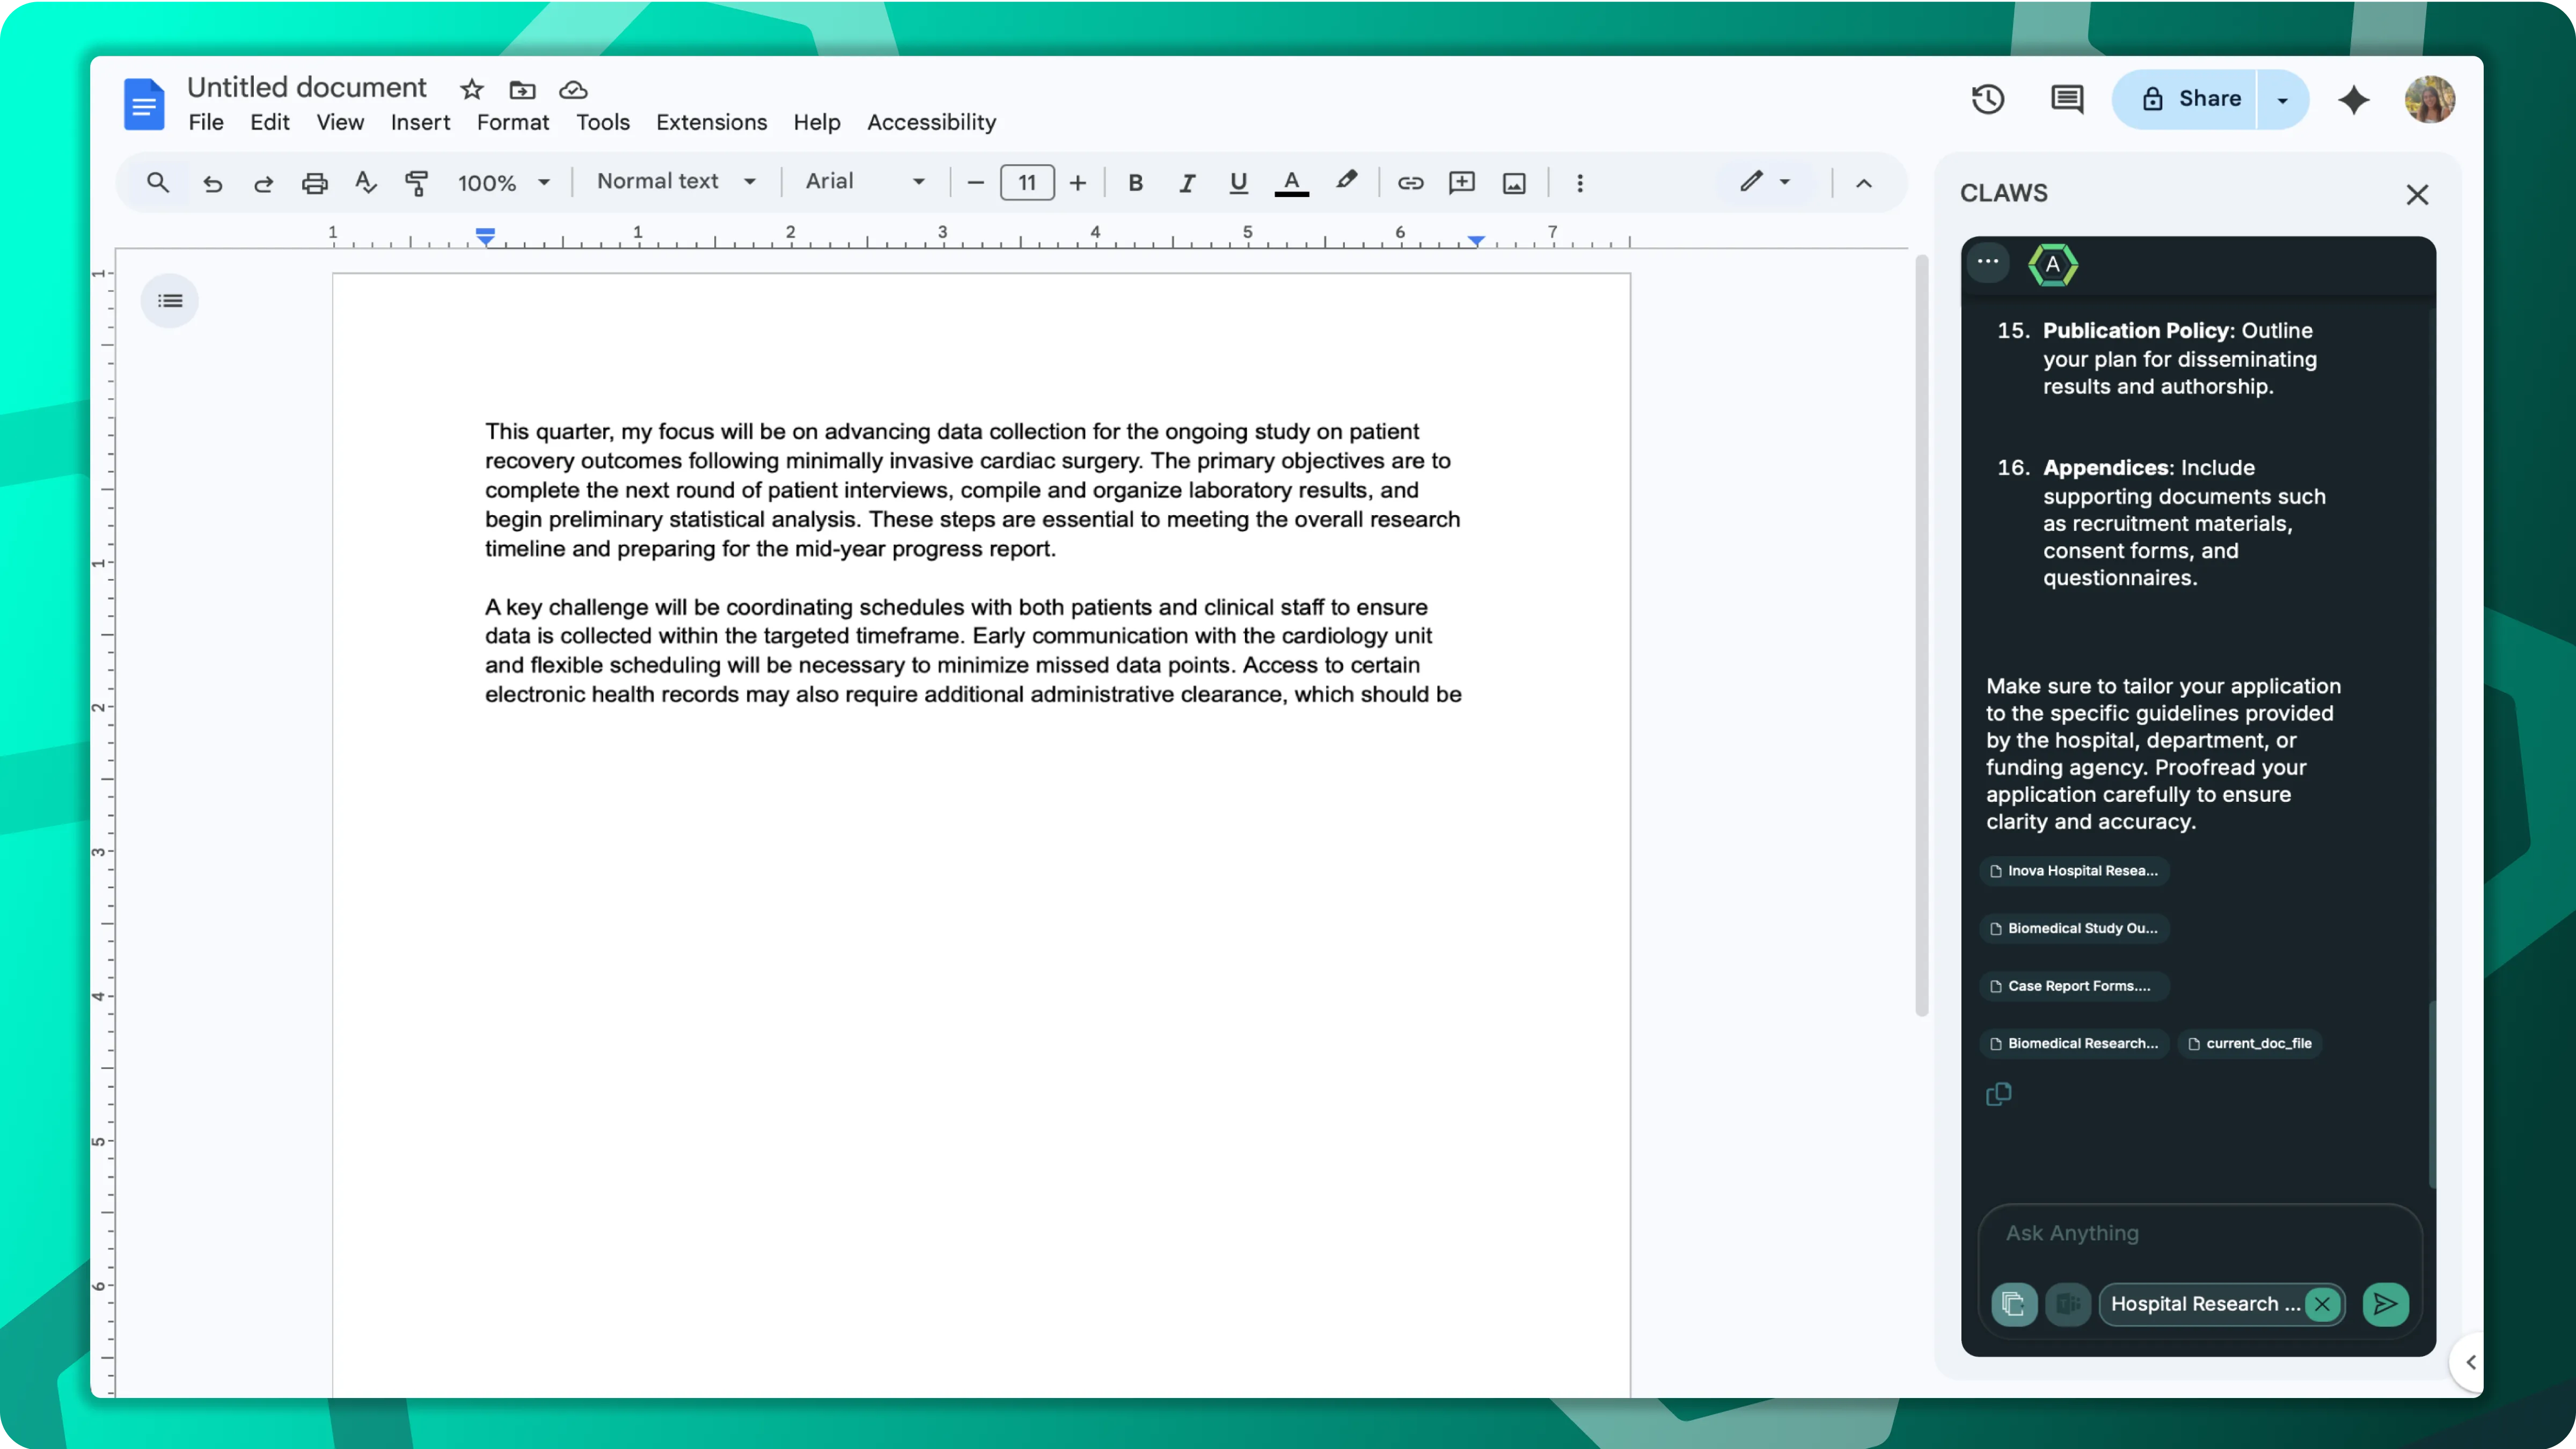Open the Inova Hospital Resea... file chip

pos(2073,871)
